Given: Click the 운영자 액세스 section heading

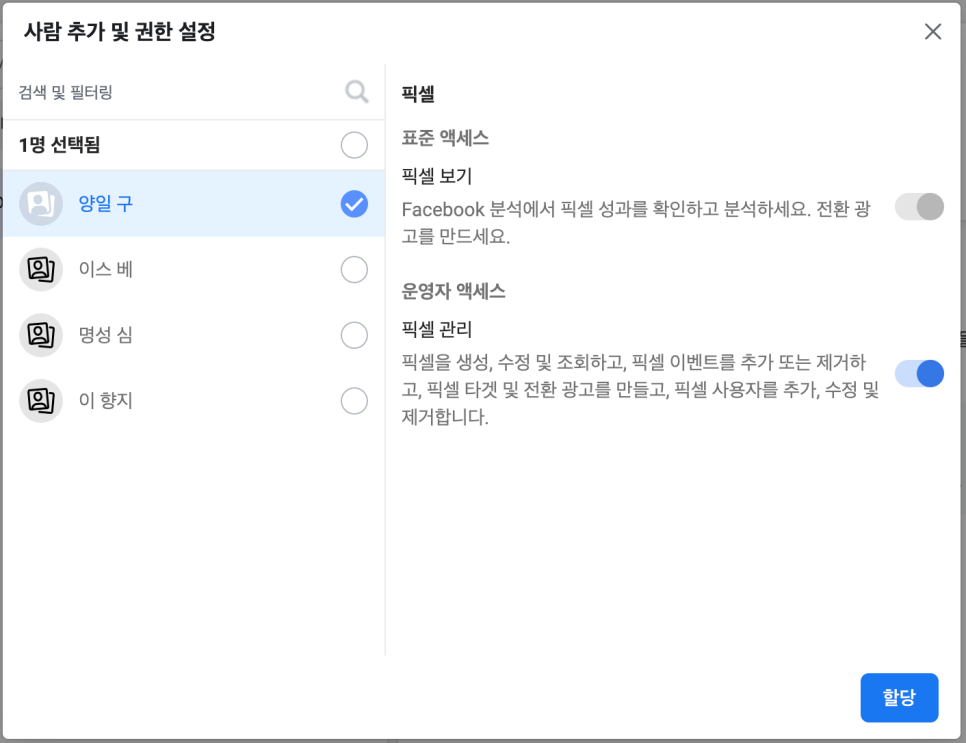Looking at the screenshot, I should [x=453, y=291].
